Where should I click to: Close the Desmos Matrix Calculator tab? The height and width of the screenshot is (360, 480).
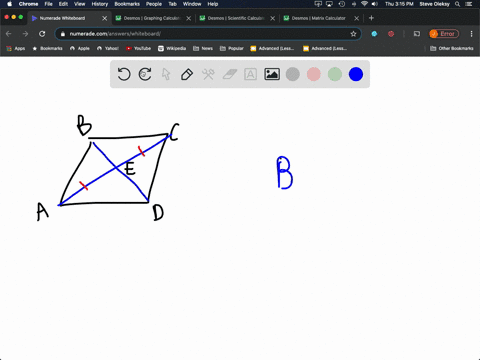[x=356, y=18]
